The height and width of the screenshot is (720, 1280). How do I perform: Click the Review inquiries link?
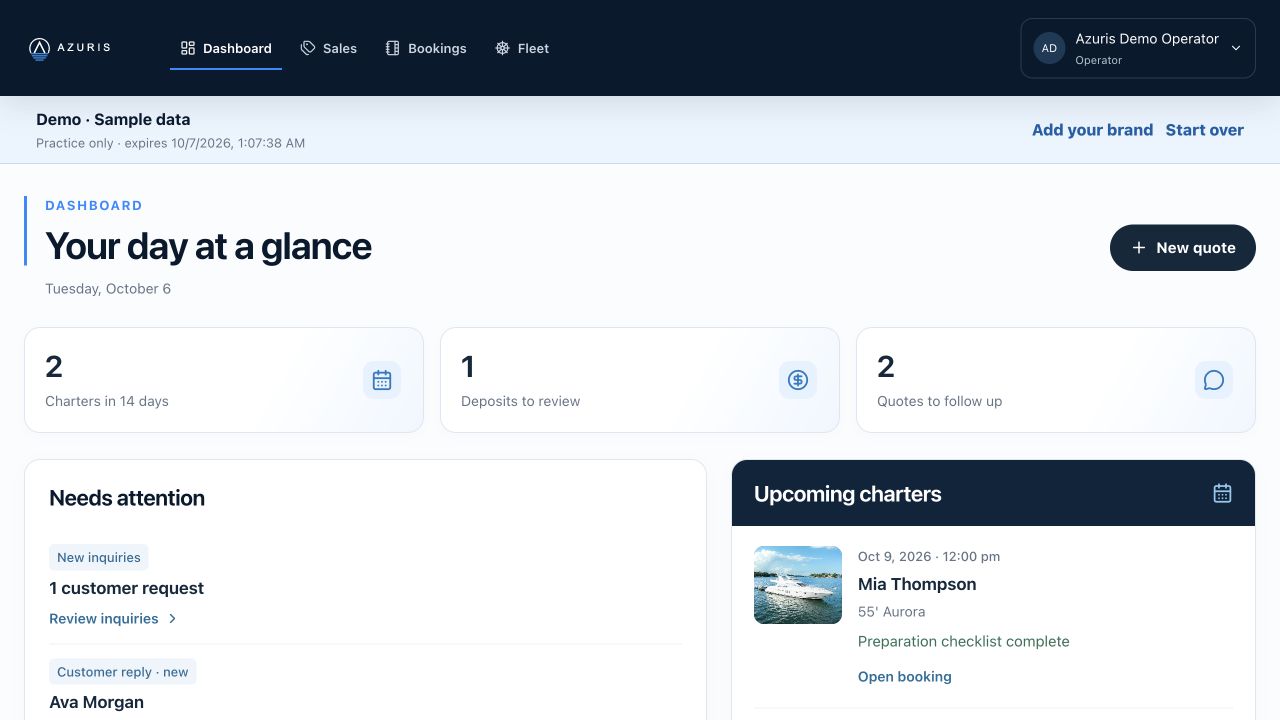tap(113, 618)
